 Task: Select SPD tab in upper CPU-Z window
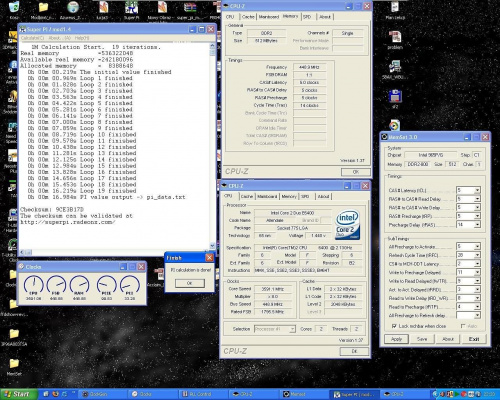(307, 17)
